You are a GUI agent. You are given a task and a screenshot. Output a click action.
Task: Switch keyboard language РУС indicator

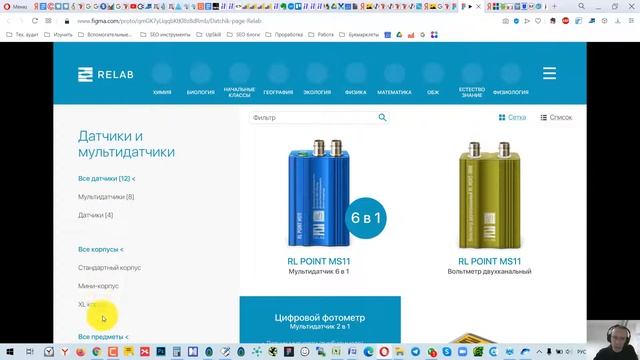(582, 352)
